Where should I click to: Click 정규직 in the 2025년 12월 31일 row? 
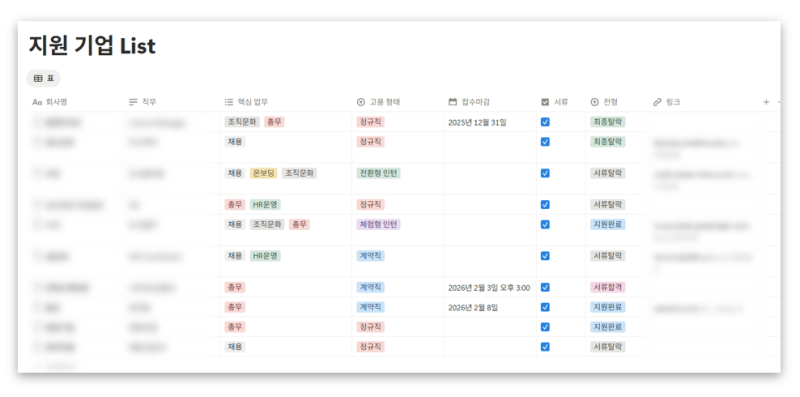(370, 122)
